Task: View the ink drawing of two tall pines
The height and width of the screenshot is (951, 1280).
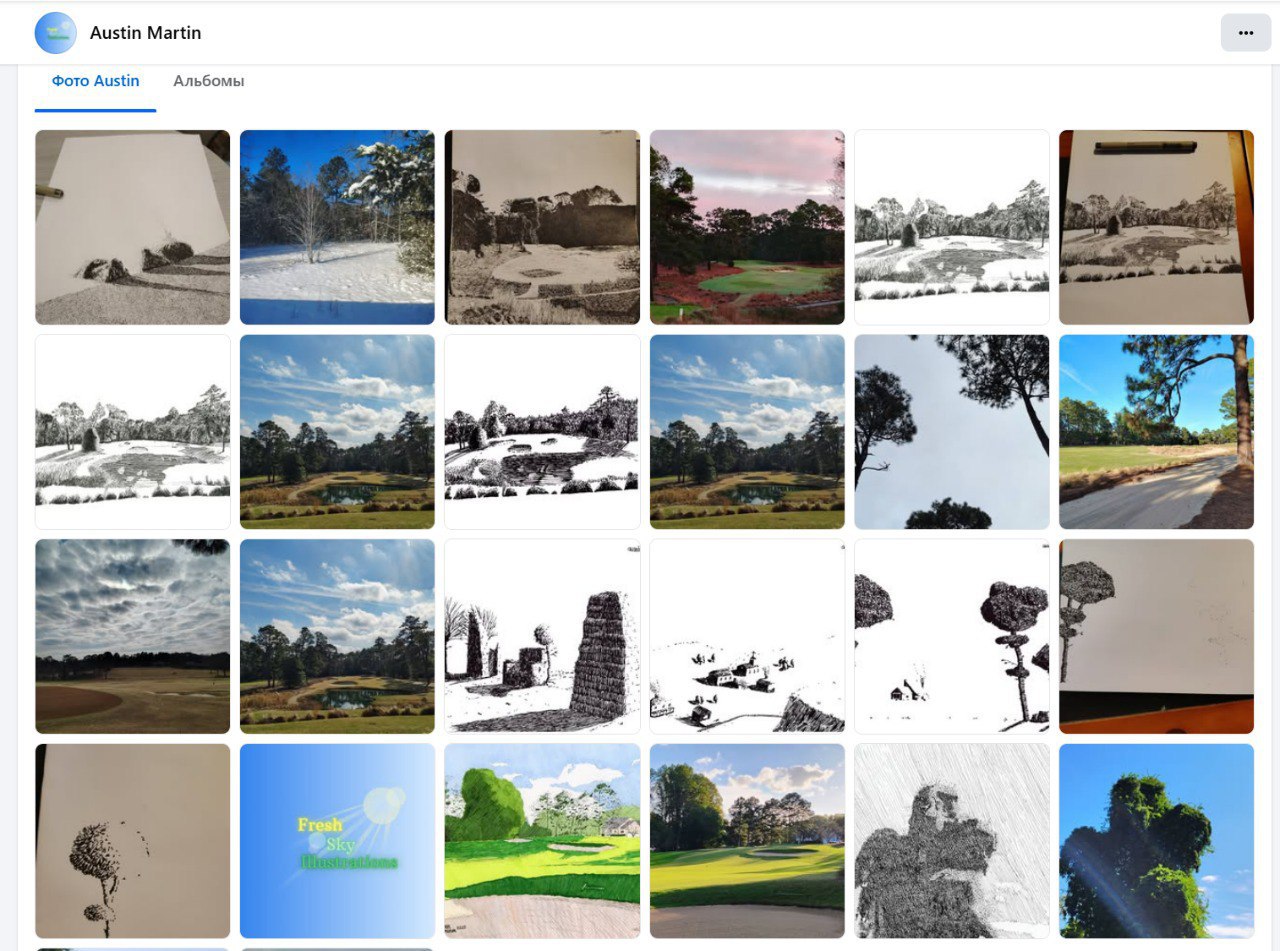Action: tap(951, 636)
